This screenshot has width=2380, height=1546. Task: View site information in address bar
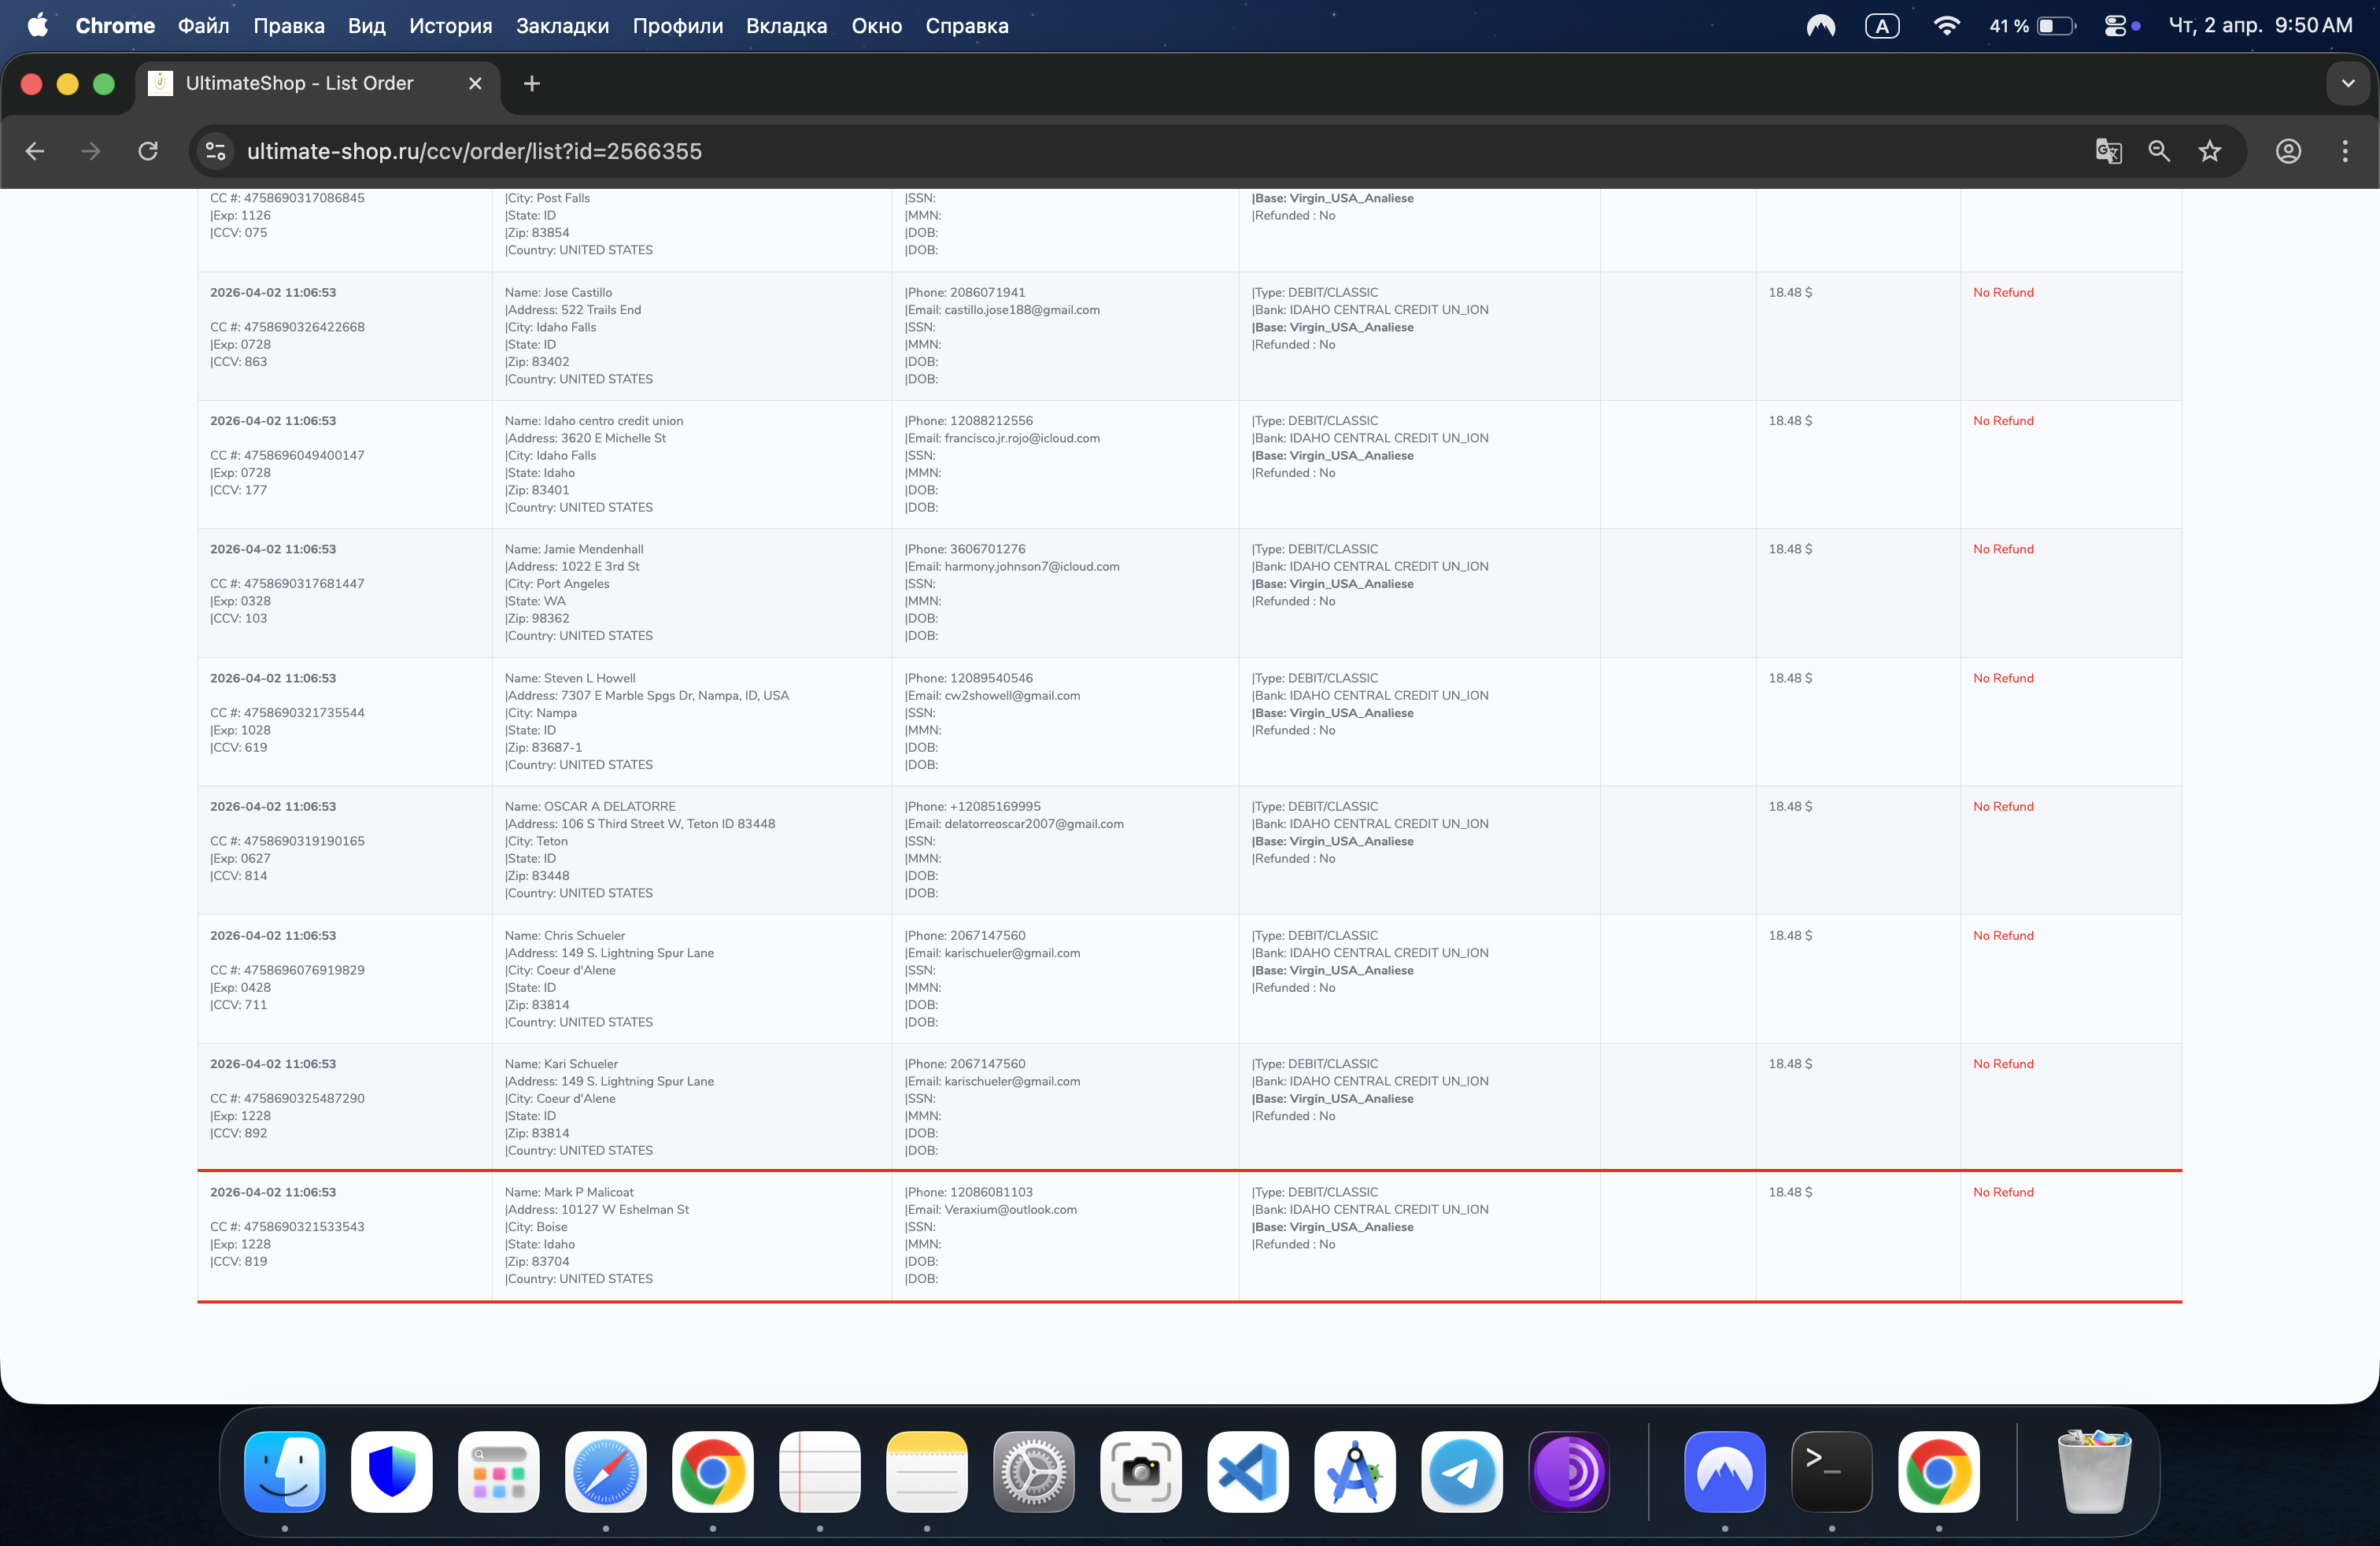tap(215, 151)
